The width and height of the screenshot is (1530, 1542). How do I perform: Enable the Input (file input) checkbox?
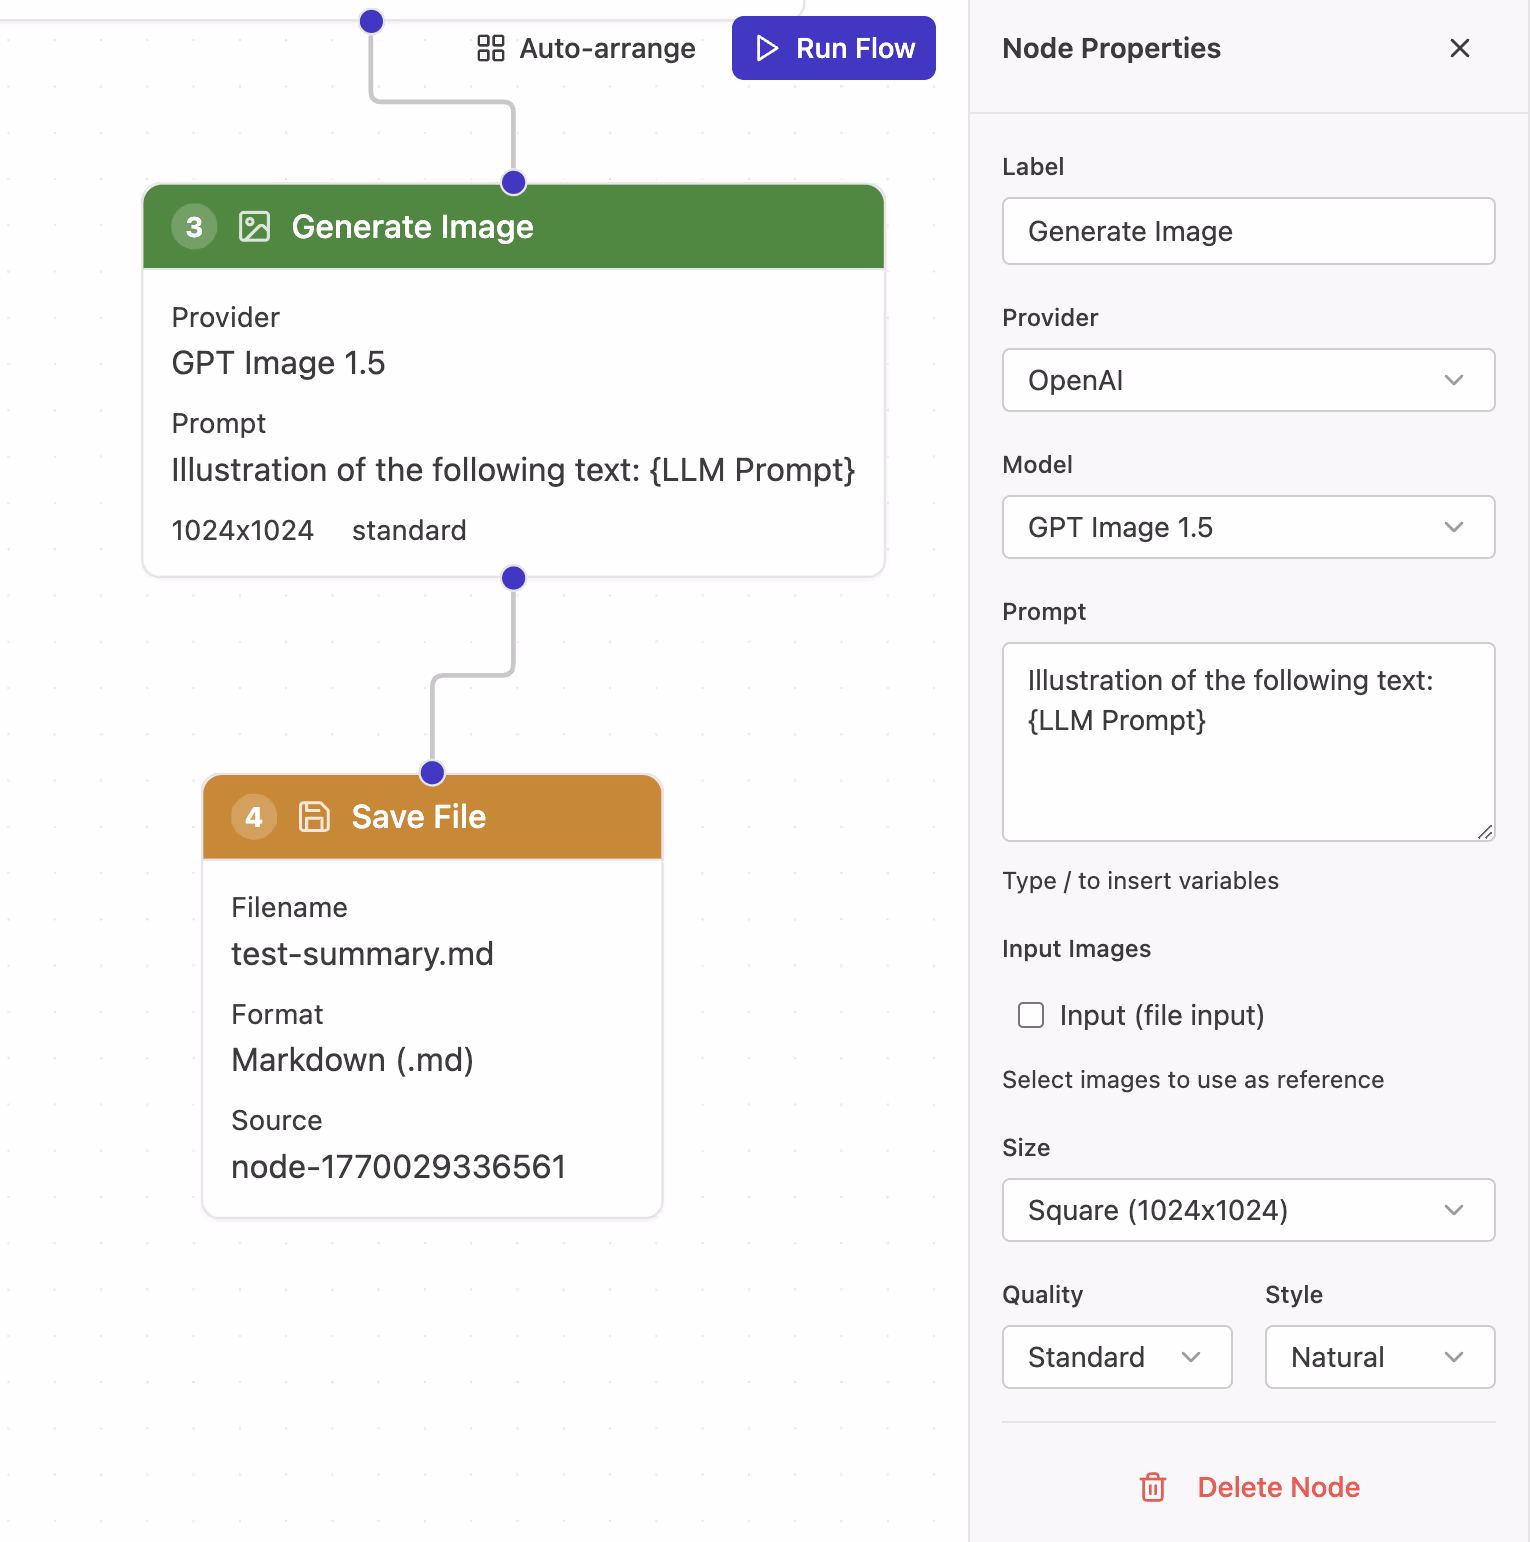pos(1031,1015)
